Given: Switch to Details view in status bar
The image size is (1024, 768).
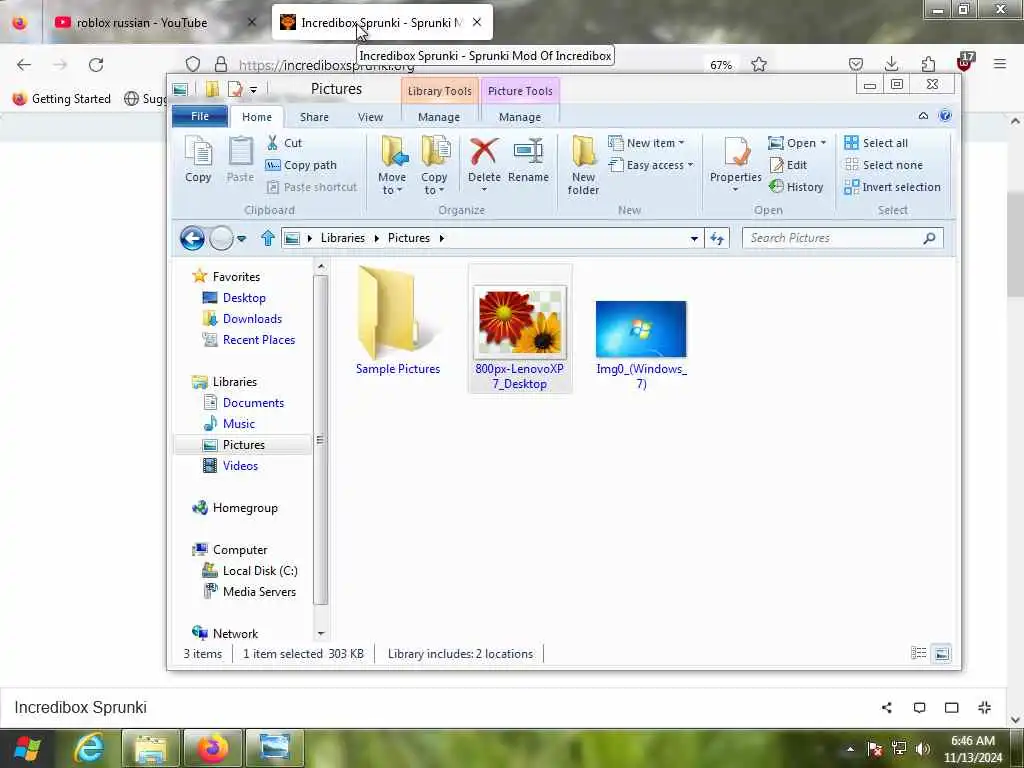Looking at the screenshot, I should (919, 653).
